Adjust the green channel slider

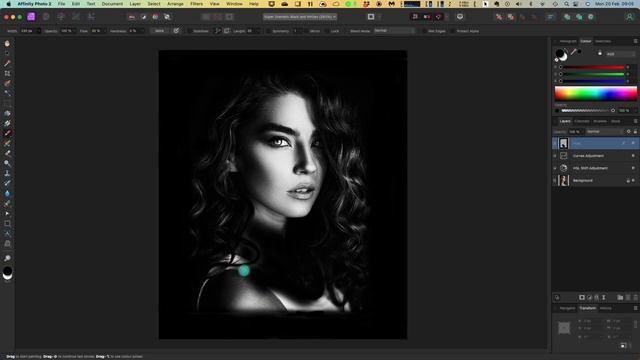point(594,74)
